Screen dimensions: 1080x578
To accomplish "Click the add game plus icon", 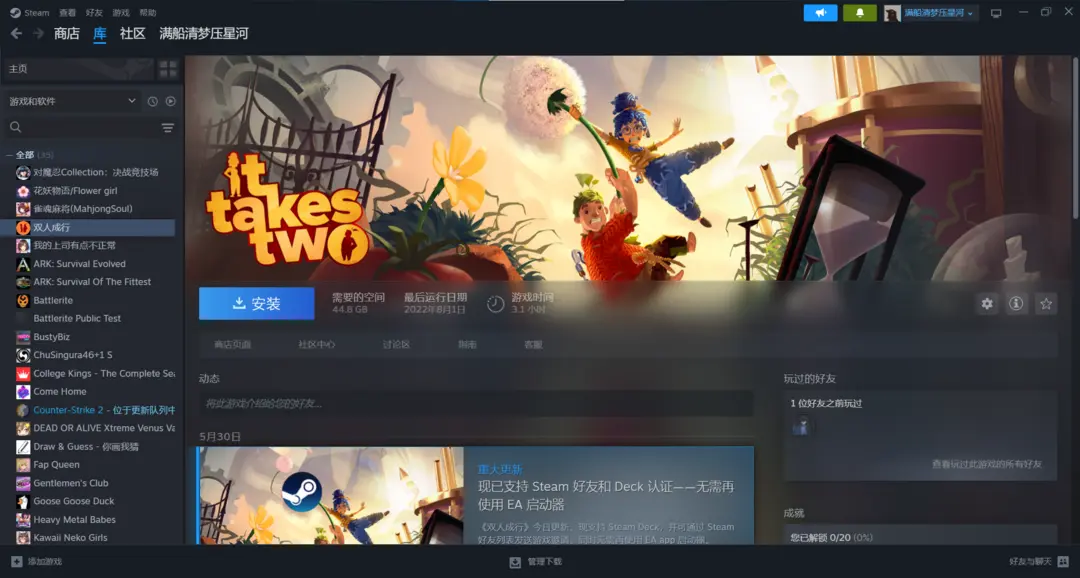I will coord(17,561).
